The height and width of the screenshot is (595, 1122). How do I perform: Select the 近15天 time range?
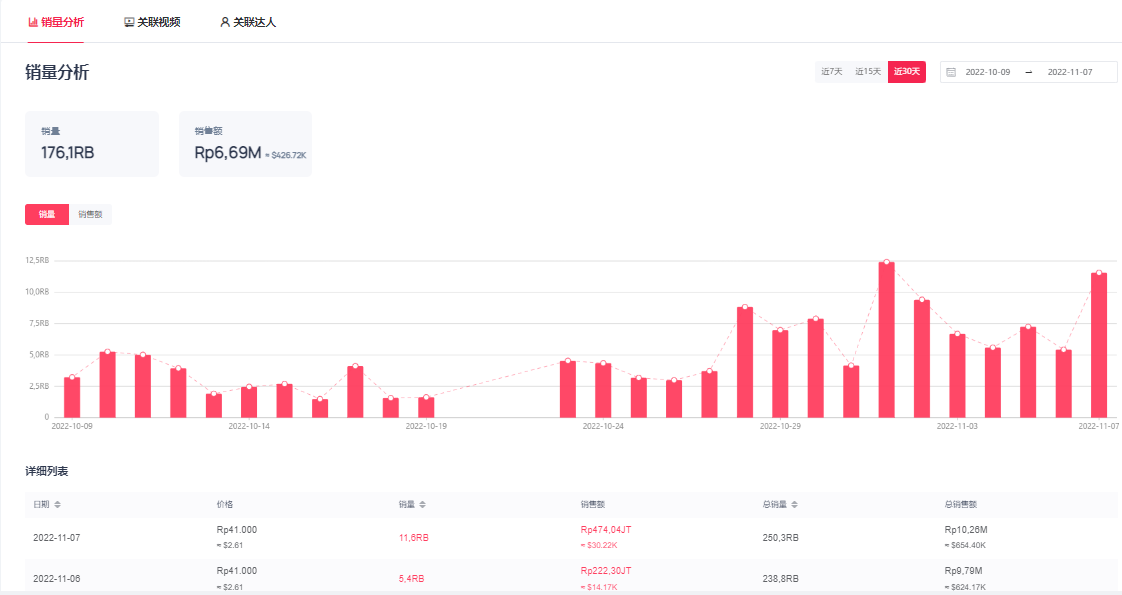click(x=868, y=72)
